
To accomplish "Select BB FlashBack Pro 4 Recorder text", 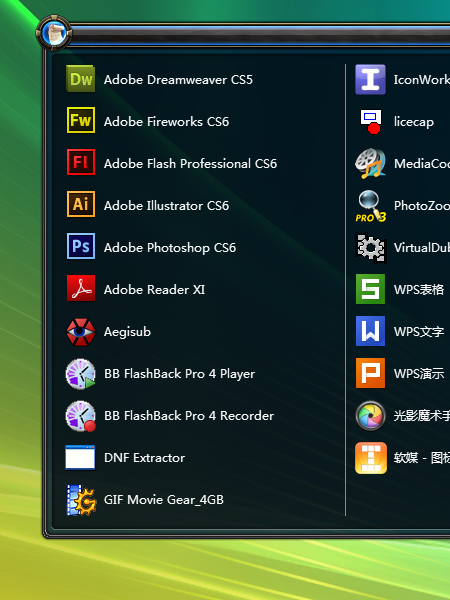I will [189, 416].
